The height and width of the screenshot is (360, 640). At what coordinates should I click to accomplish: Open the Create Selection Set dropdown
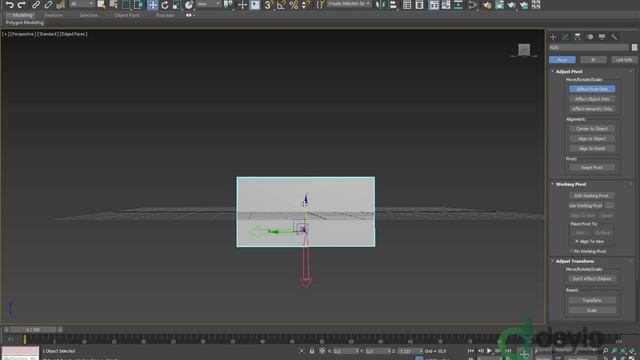[x=349, y=4]
